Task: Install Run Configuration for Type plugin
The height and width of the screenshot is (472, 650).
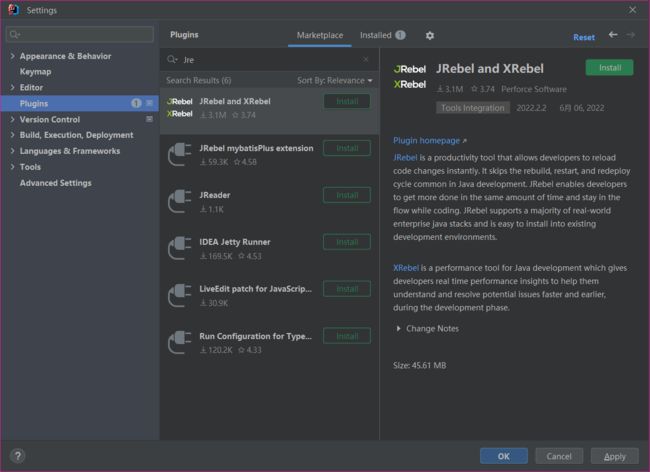Action: (347, 336)
